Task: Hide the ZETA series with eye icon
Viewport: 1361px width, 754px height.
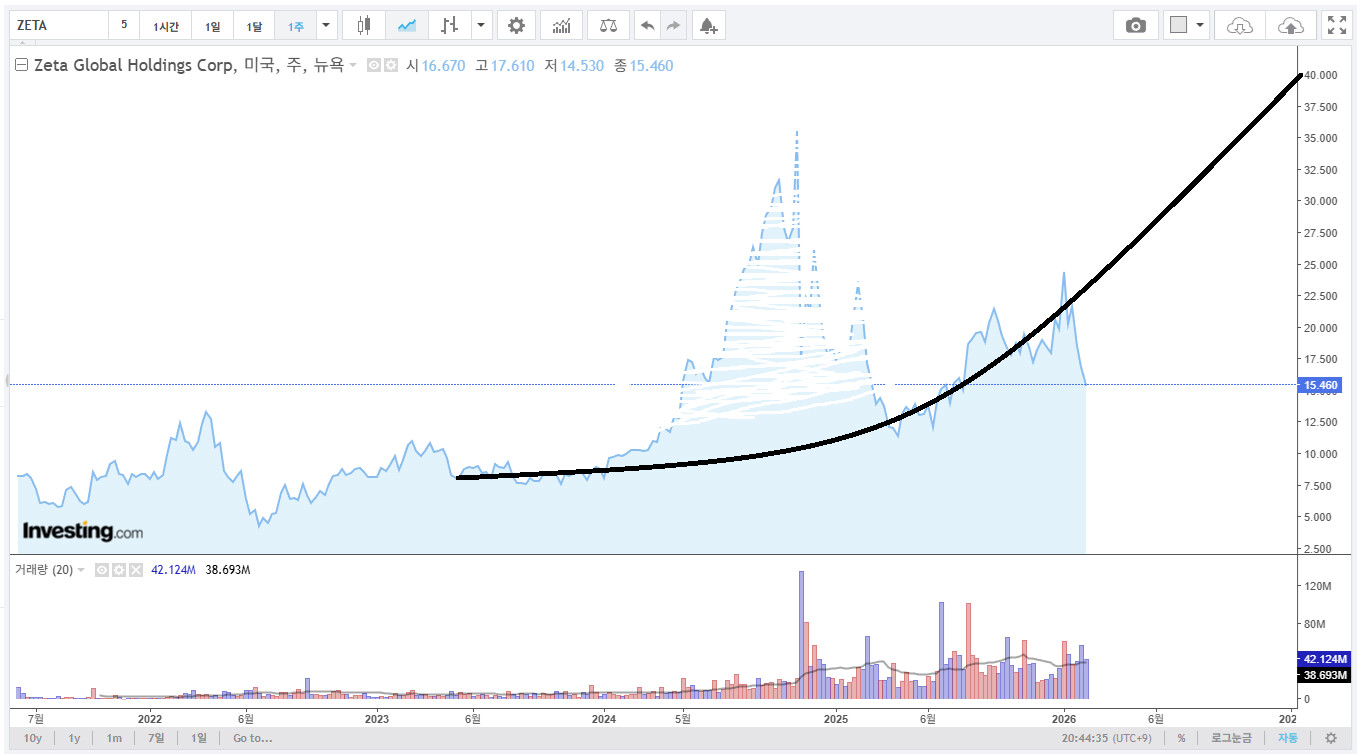Action: click(x=374, y=65)
